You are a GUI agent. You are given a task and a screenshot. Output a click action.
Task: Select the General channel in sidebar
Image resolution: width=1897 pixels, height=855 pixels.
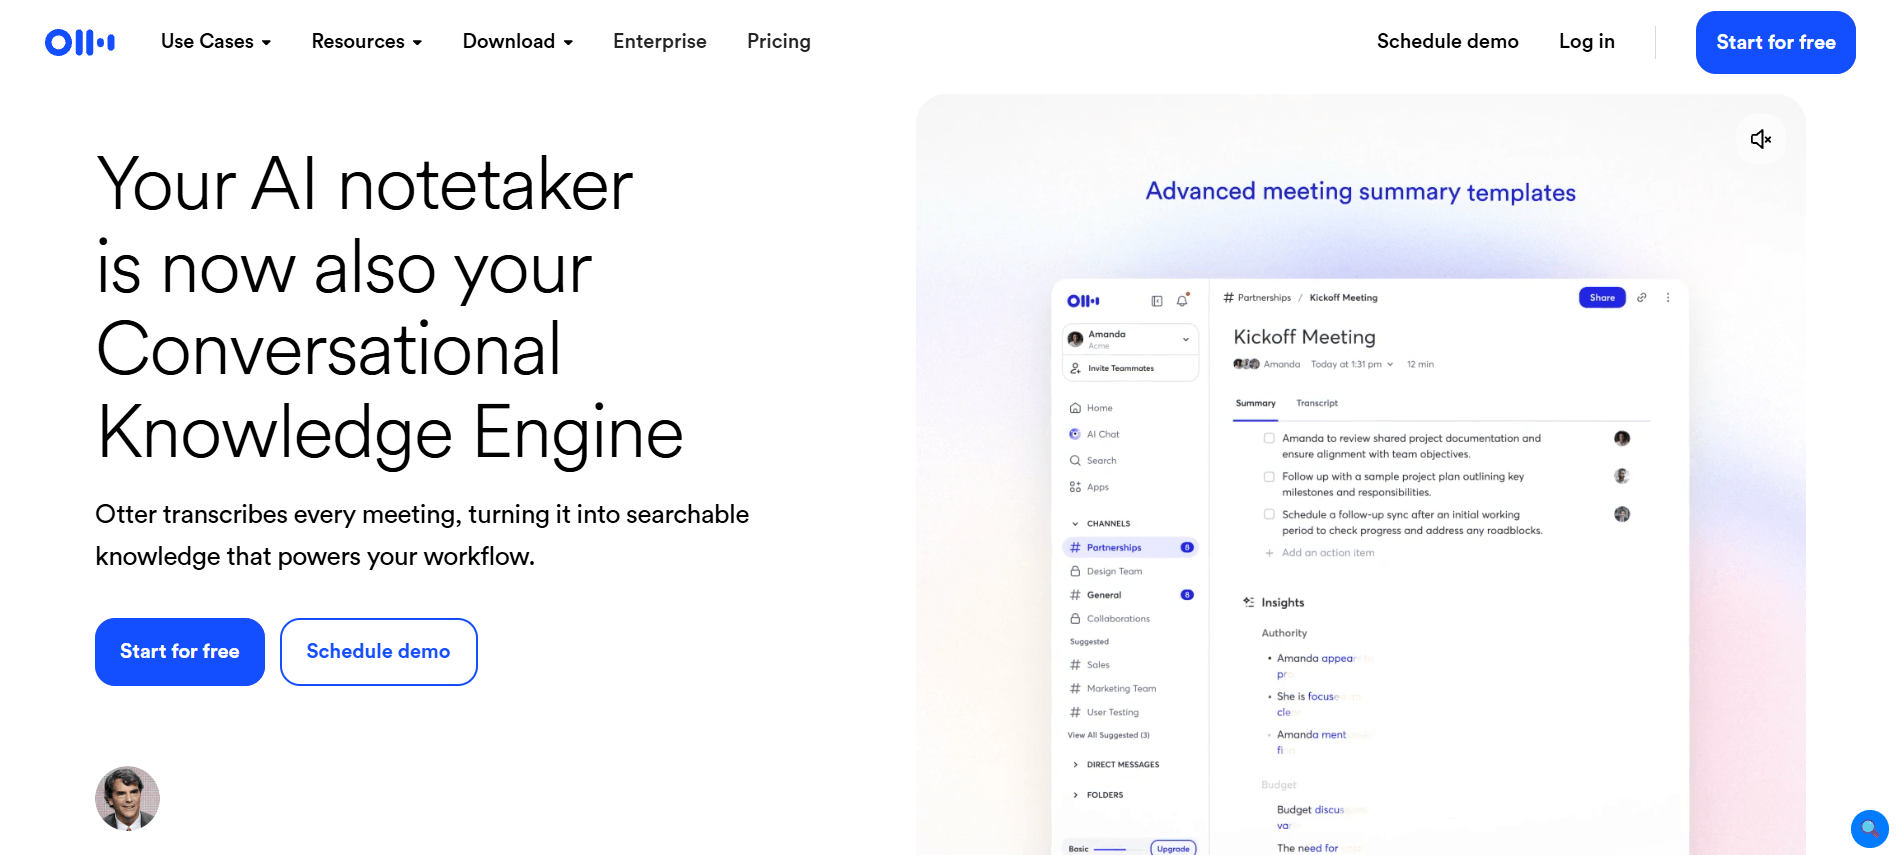(1130, 595)
